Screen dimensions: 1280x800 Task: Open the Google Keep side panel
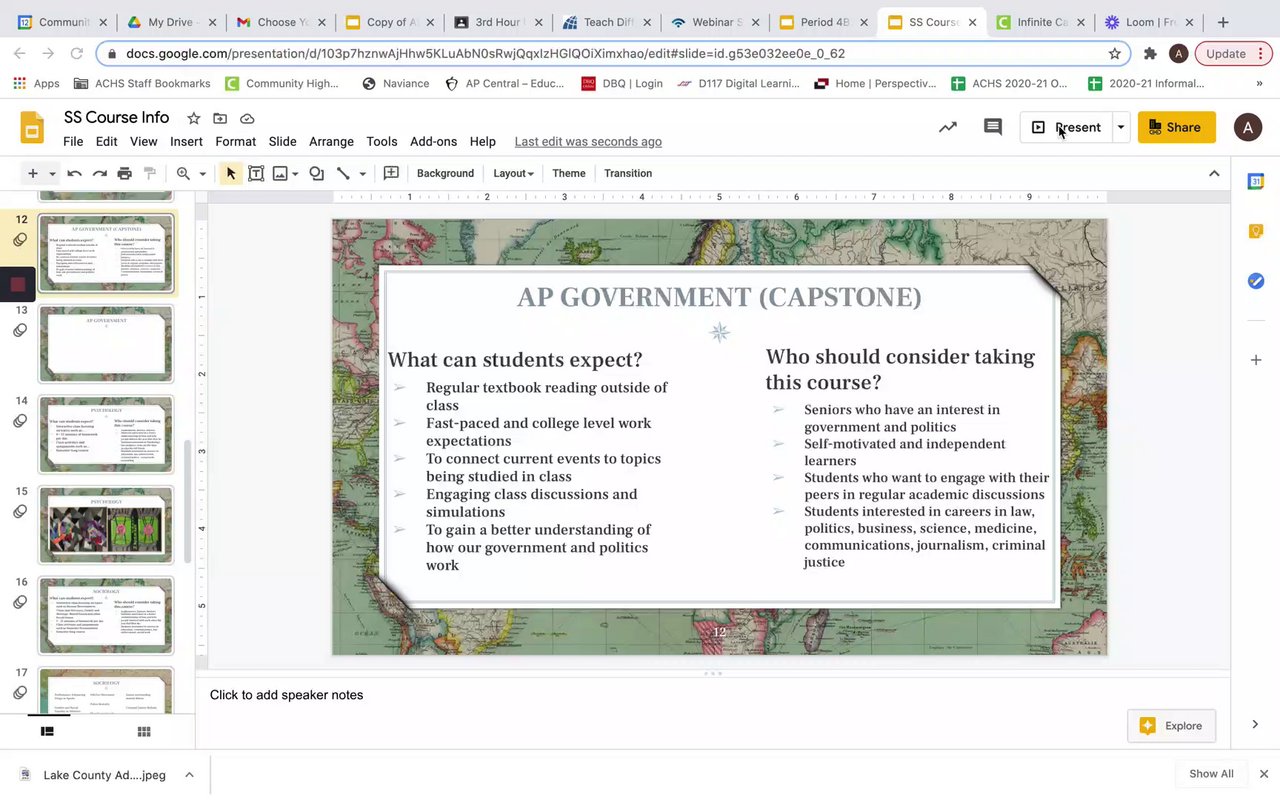point(1256,231)
